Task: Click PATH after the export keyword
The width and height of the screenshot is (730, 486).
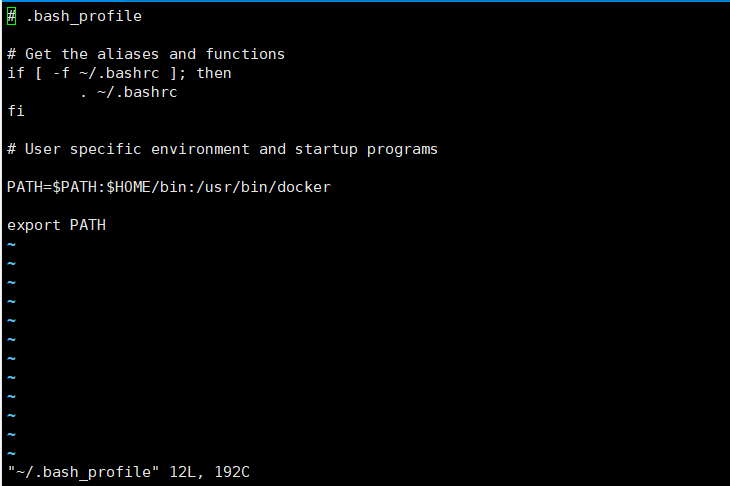Action: (x=87, y=225)
